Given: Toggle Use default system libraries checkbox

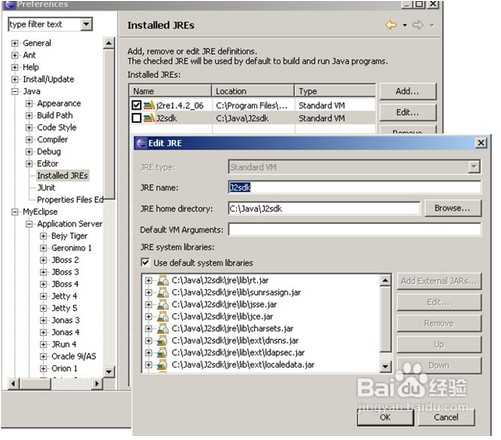Looking at the screenshot, I should click(145, 263).
